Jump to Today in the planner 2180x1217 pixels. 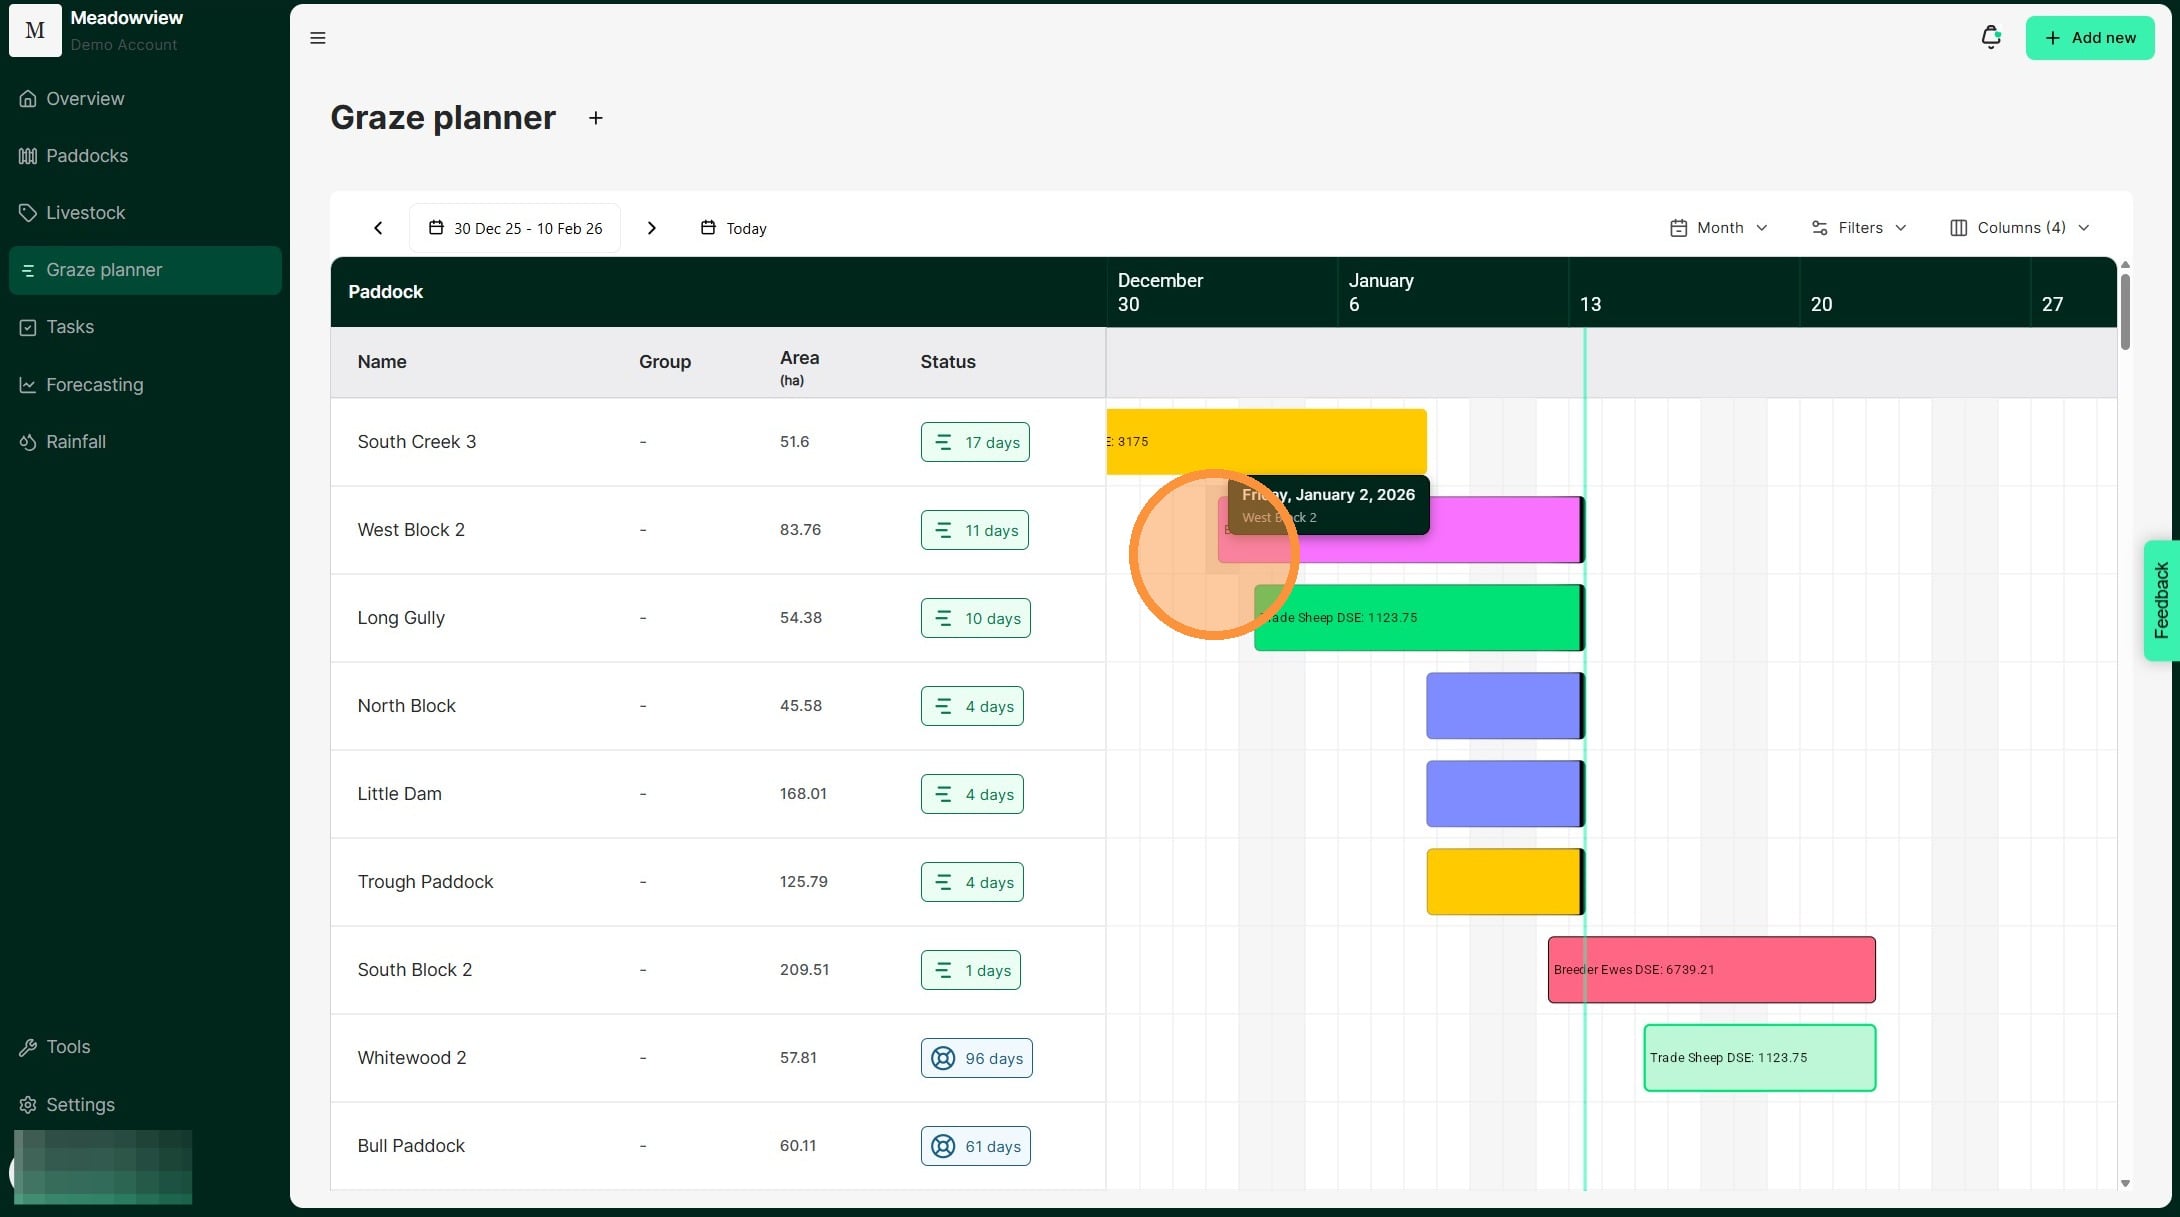(x=734, y=228)
